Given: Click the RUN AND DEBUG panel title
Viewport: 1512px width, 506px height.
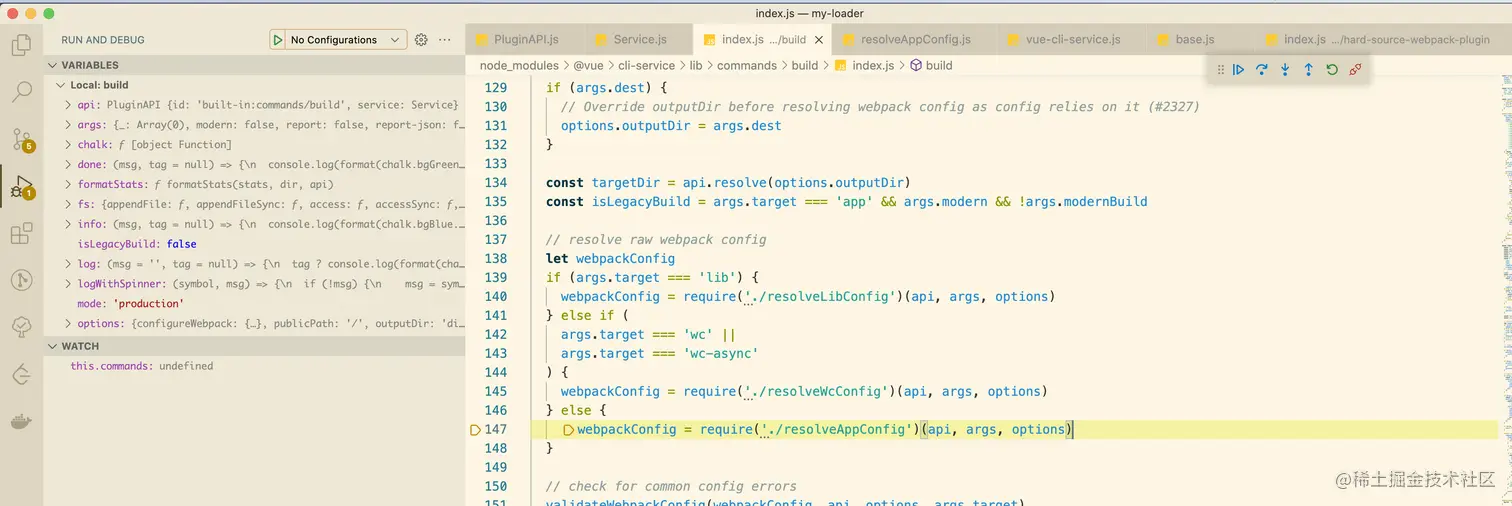Looking at the screenshot, I should pos(103,40).
